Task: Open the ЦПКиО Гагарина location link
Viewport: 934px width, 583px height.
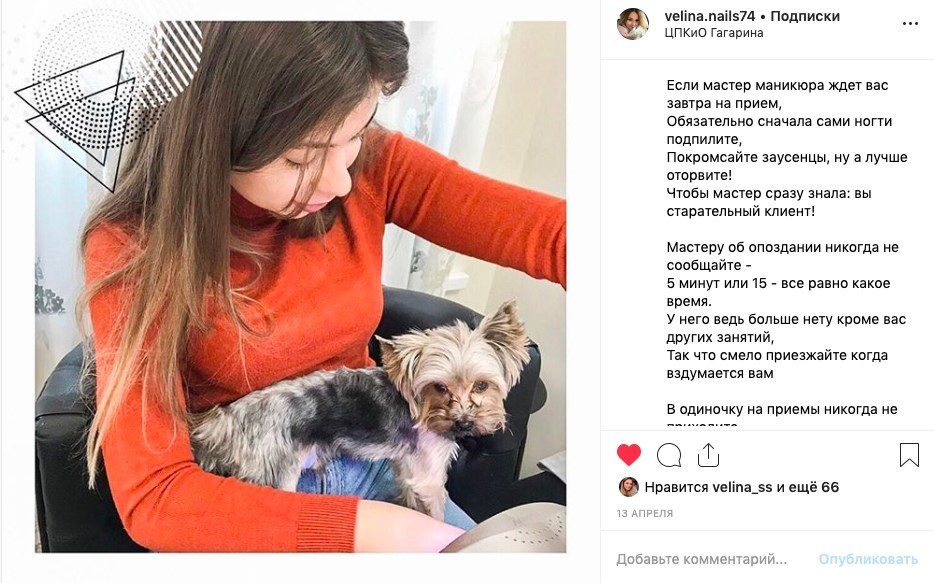Action: click(714, 33)
